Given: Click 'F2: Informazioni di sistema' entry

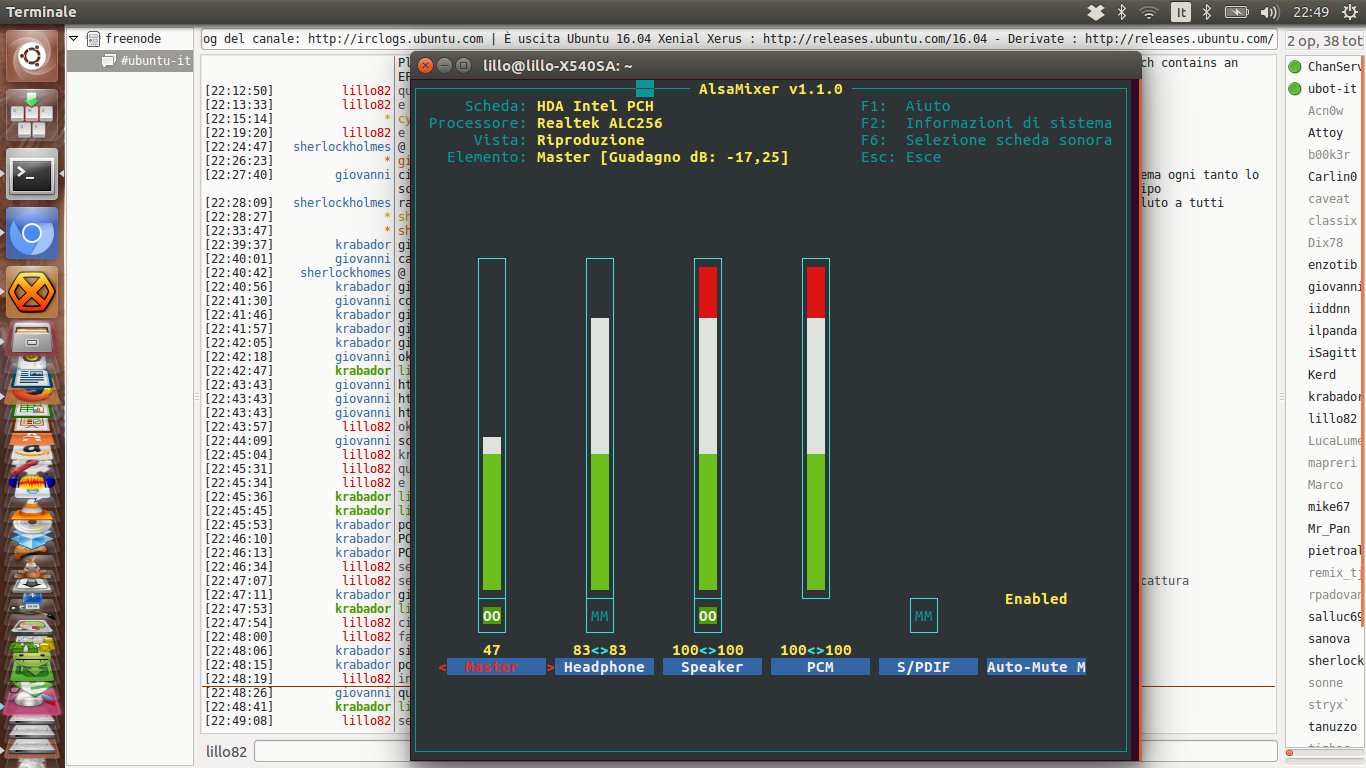Looking at the screenshot, I should [x=987, y=123].
